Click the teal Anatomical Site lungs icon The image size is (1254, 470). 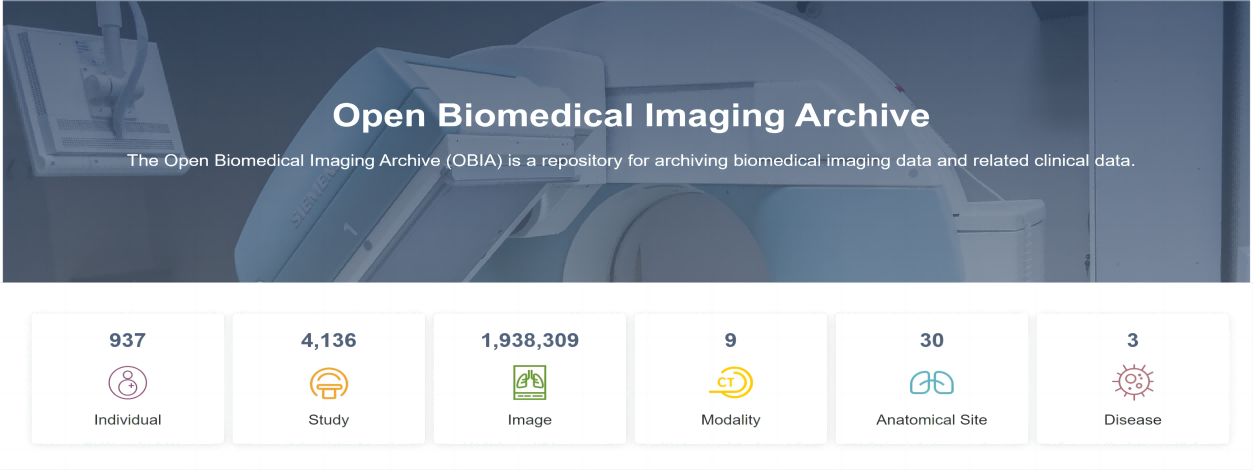point(931,382)
